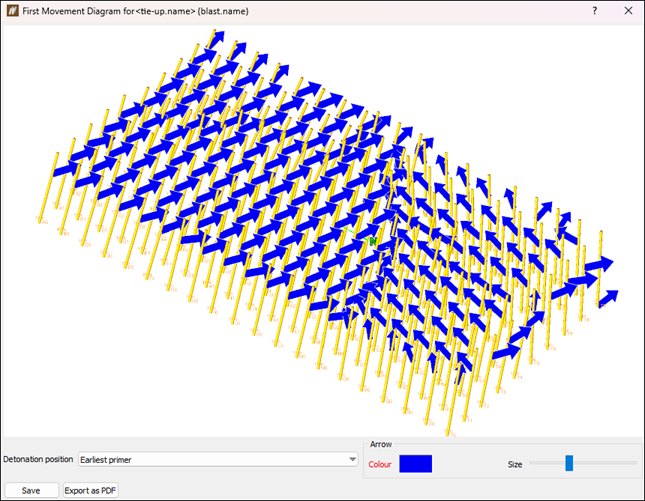Save the movement diagram
The height and width of the screenshot is (501, 645).
click(x=31, y=491)
